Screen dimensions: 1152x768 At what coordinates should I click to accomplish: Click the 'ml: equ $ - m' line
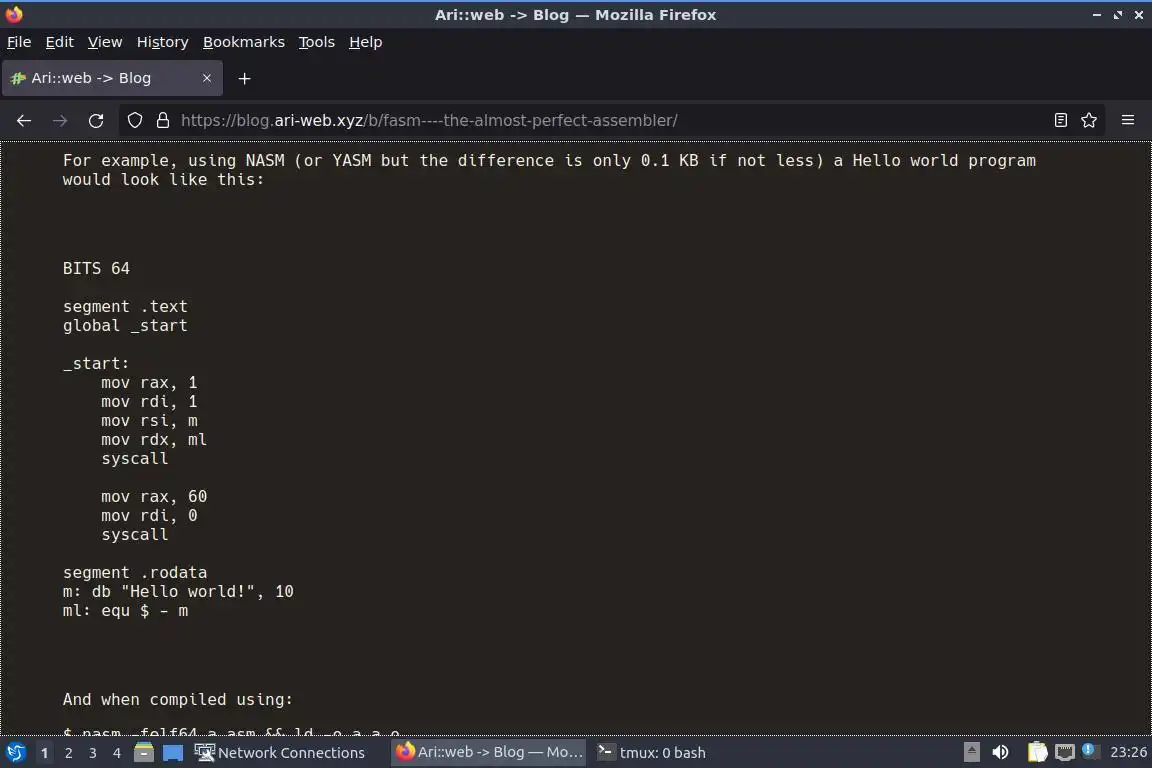[x=125, y=611]
